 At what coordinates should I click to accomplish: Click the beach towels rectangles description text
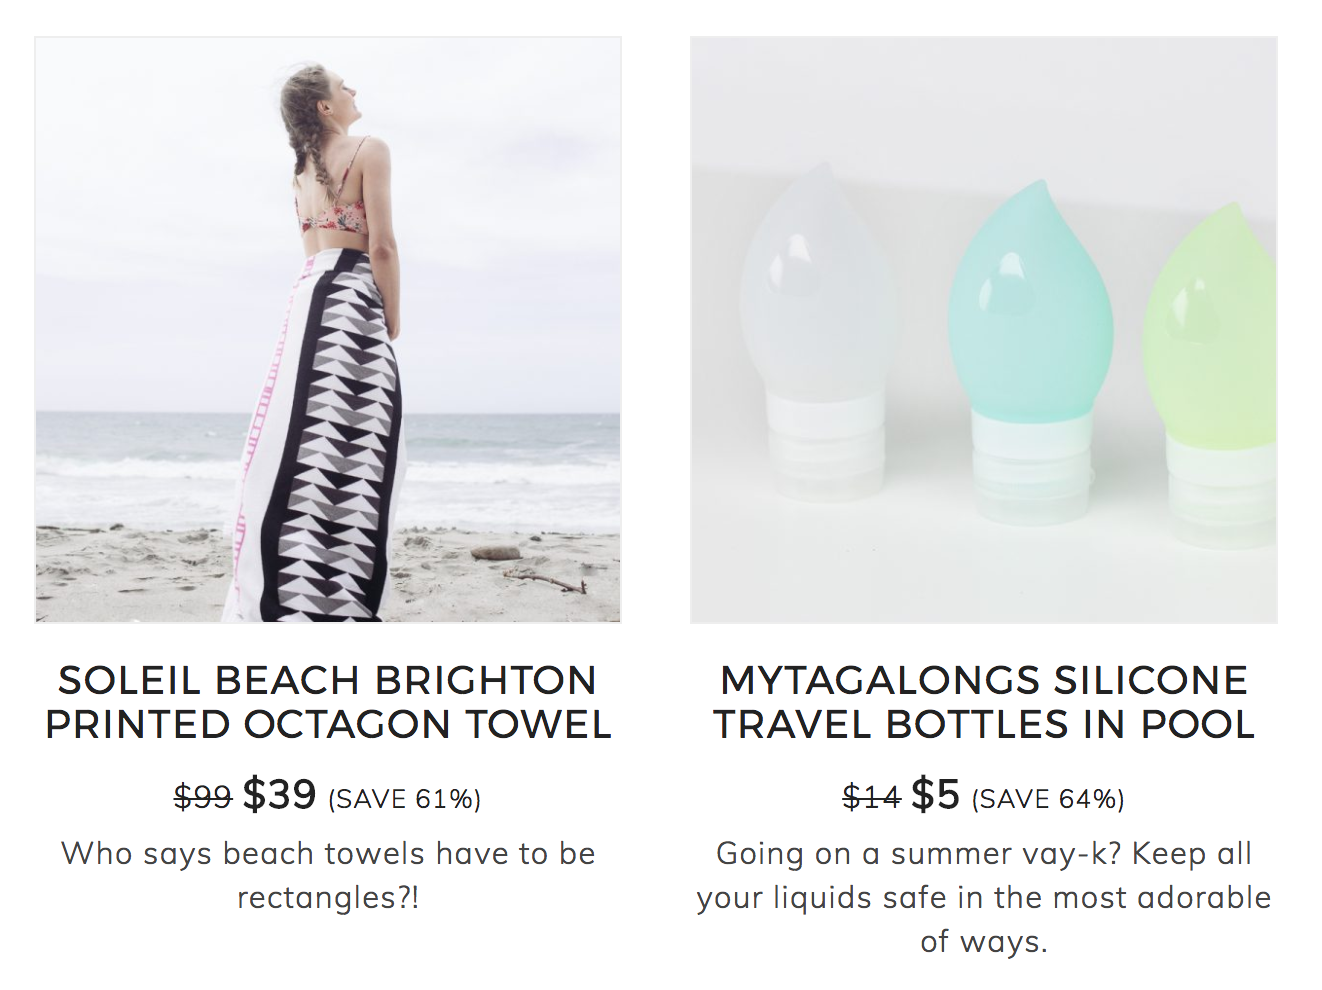328,875
